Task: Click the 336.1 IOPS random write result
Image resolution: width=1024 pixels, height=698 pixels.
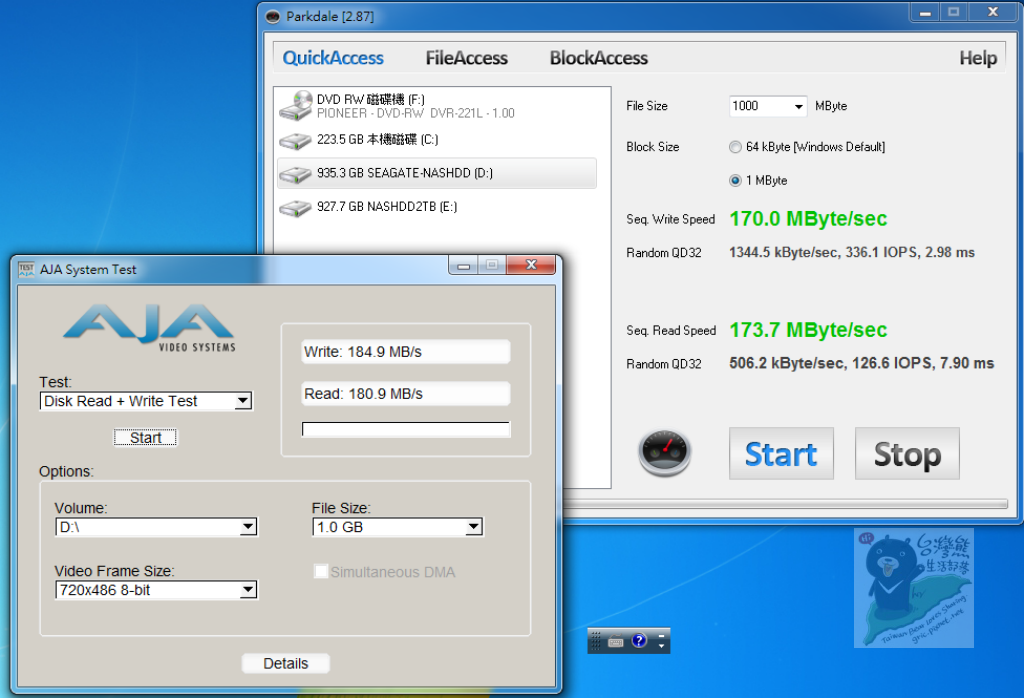Action: [x=881, y=253]
